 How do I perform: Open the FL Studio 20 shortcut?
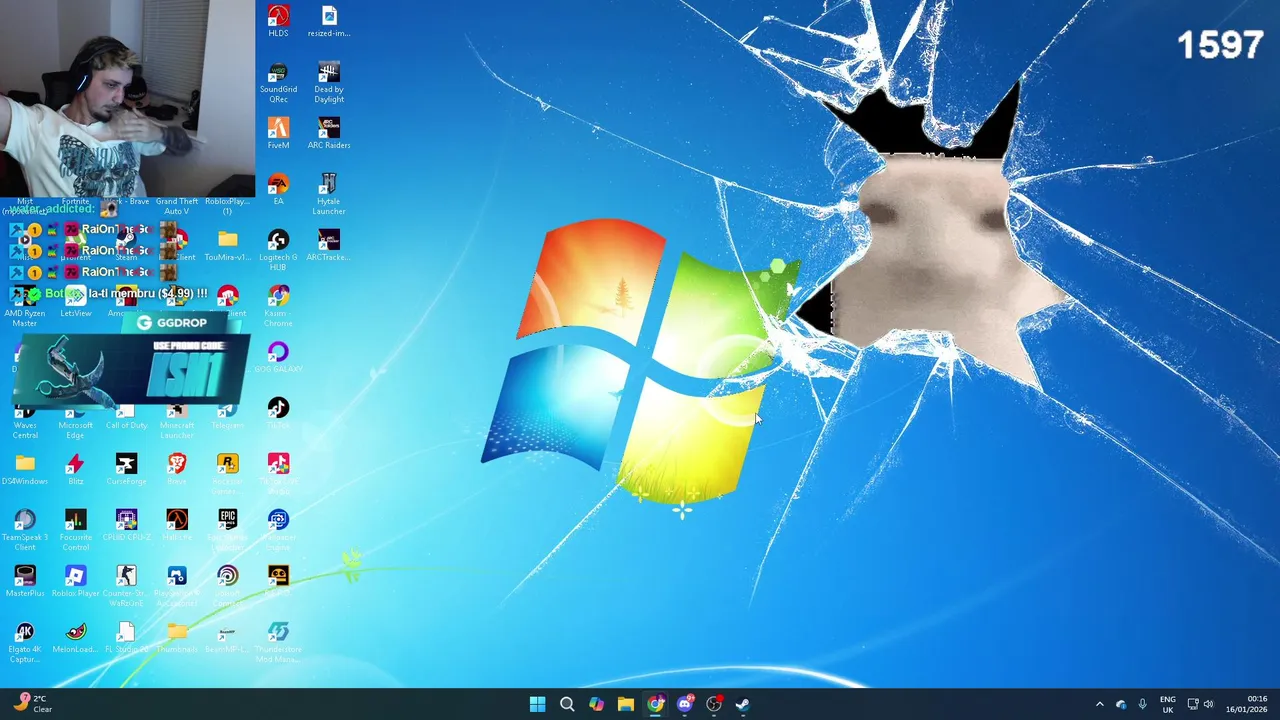pos(126,637)
